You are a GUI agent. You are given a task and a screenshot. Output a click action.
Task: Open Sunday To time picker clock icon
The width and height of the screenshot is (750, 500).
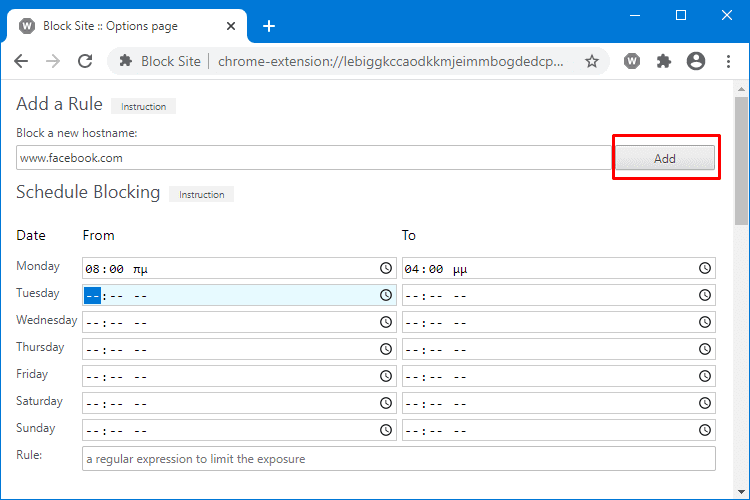pyautogui.click(x=705, y=430)
